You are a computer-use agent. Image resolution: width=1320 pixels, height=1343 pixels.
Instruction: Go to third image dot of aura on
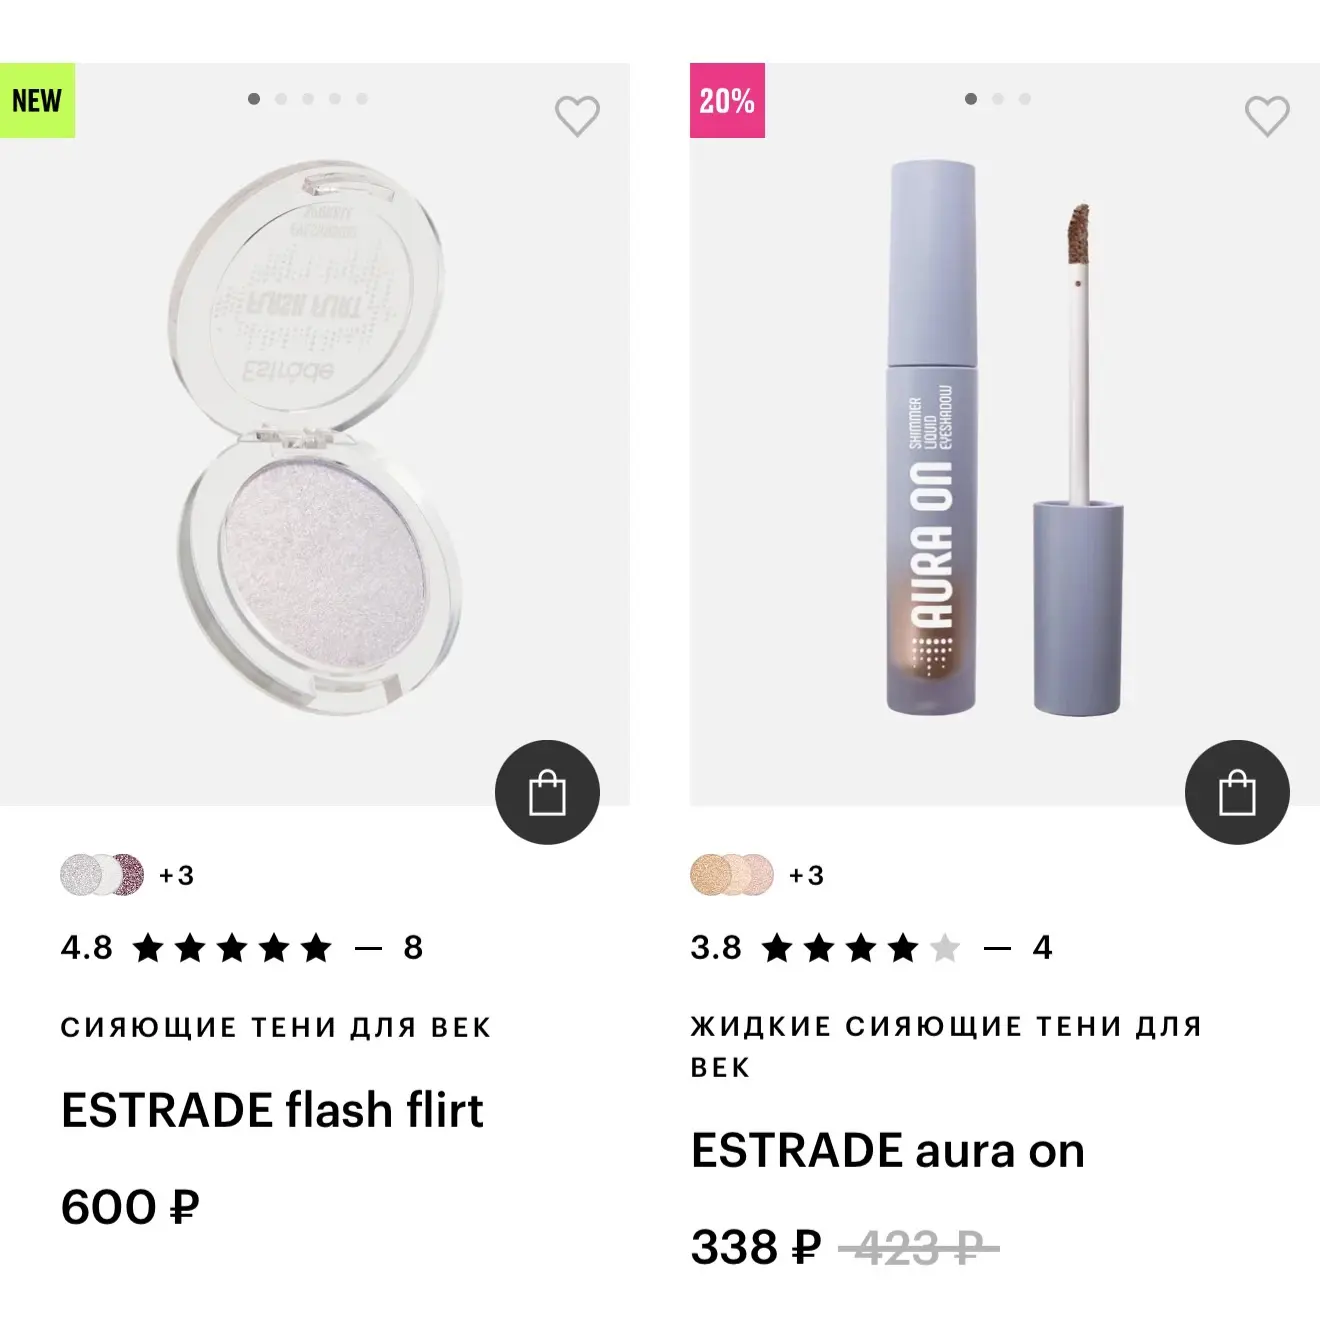[x=1025, y=99]
